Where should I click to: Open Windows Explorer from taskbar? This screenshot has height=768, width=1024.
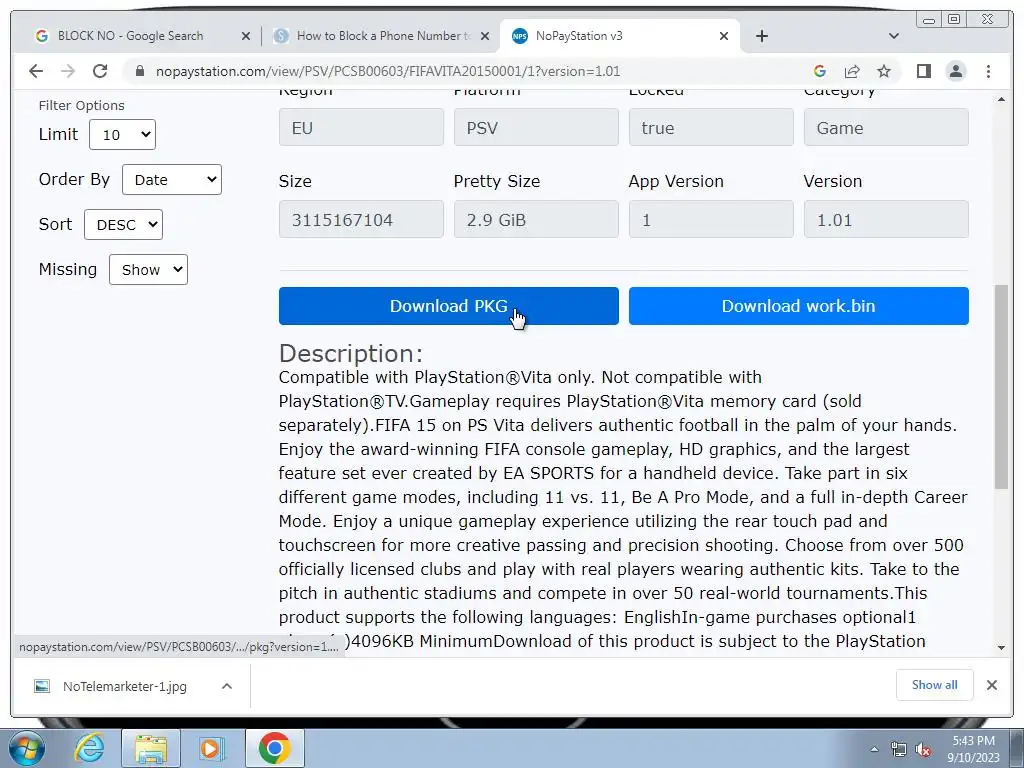point(151,748)
